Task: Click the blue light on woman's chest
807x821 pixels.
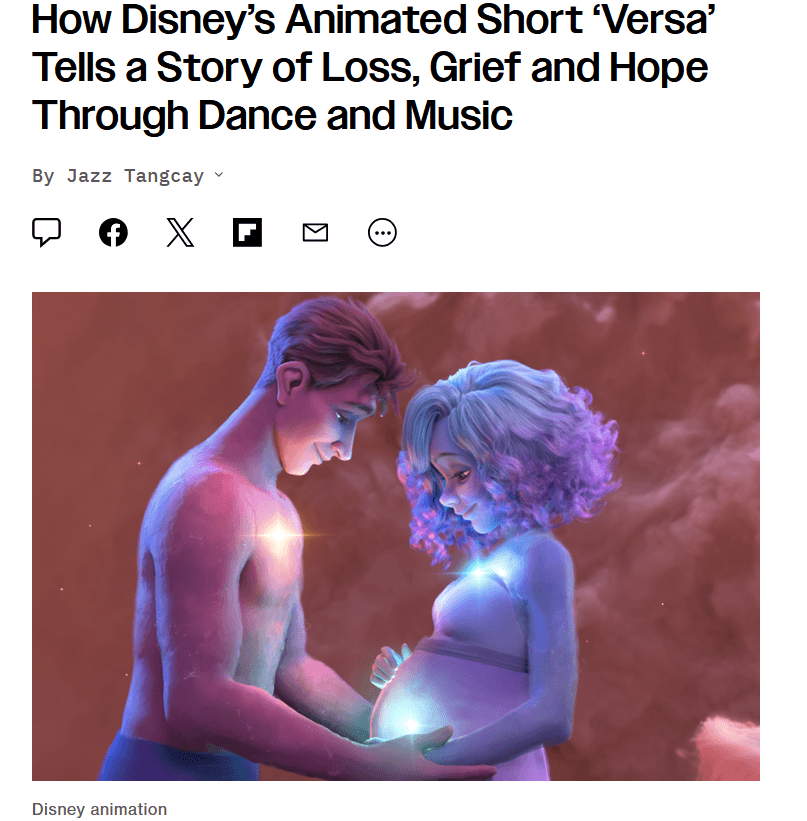Action: (x=478, y=572)
